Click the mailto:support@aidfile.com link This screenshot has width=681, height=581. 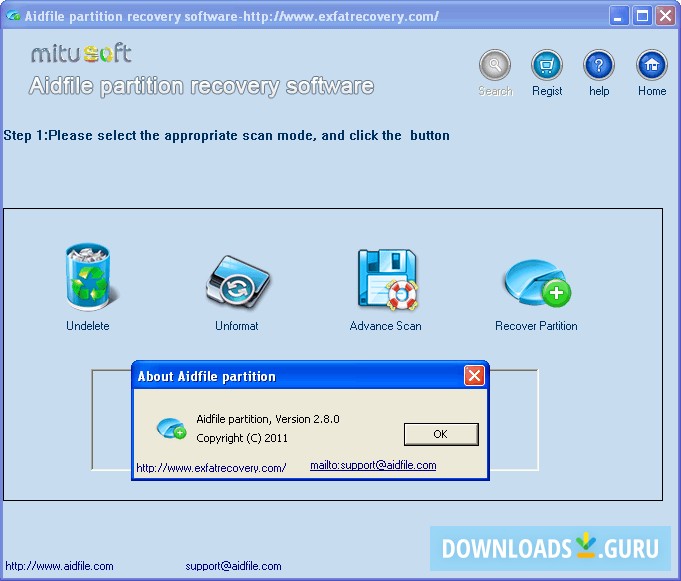pos(373,465)
